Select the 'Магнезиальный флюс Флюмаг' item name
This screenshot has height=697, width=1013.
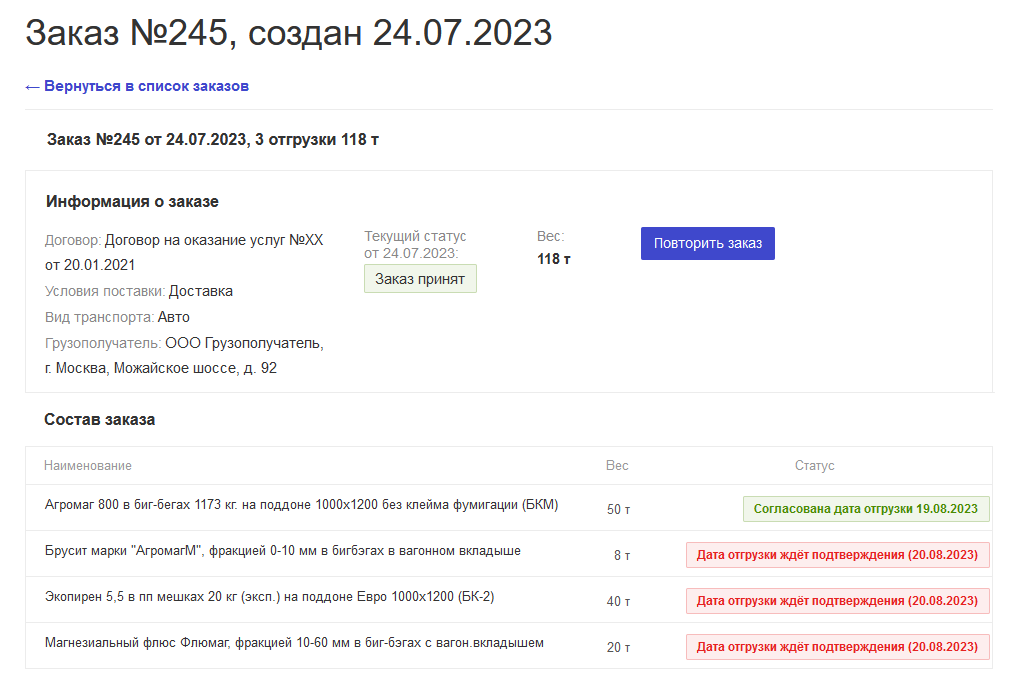click(294, 643)
